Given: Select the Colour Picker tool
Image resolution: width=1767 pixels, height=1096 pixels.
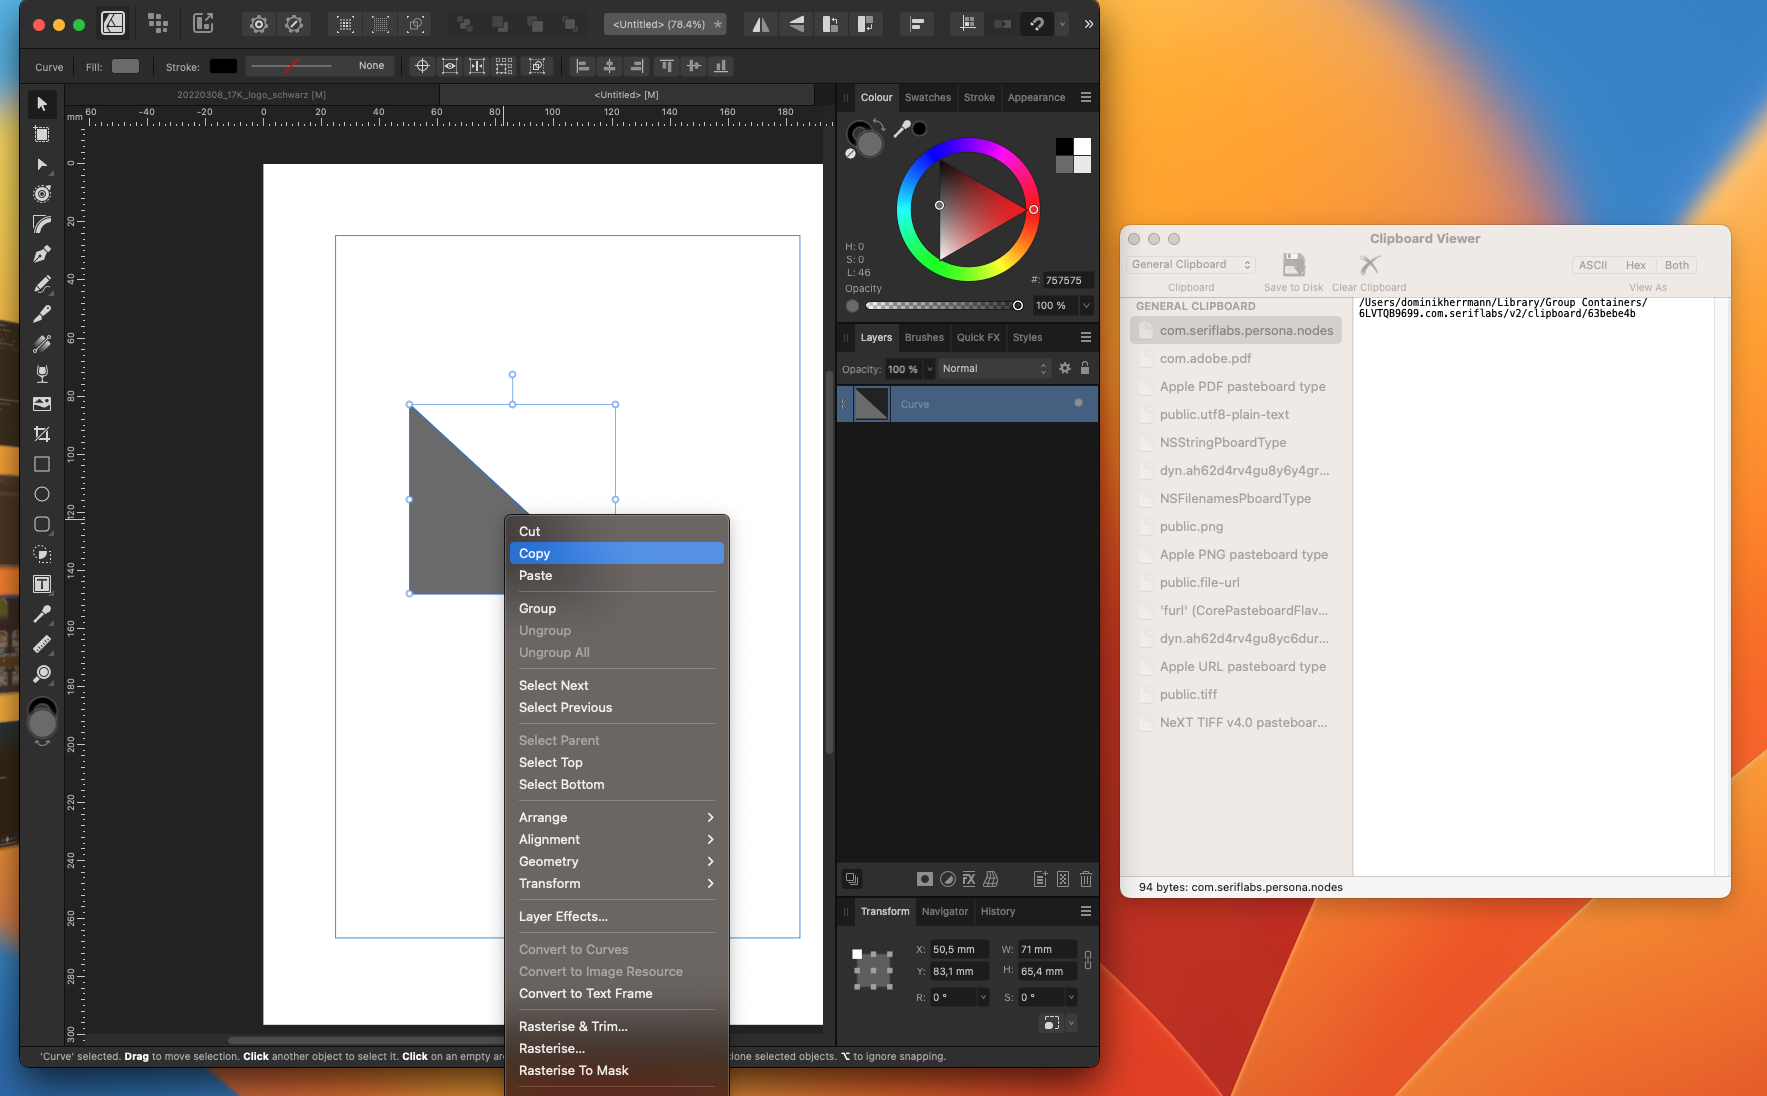Looking at the screenshot, I should point(42,614).
